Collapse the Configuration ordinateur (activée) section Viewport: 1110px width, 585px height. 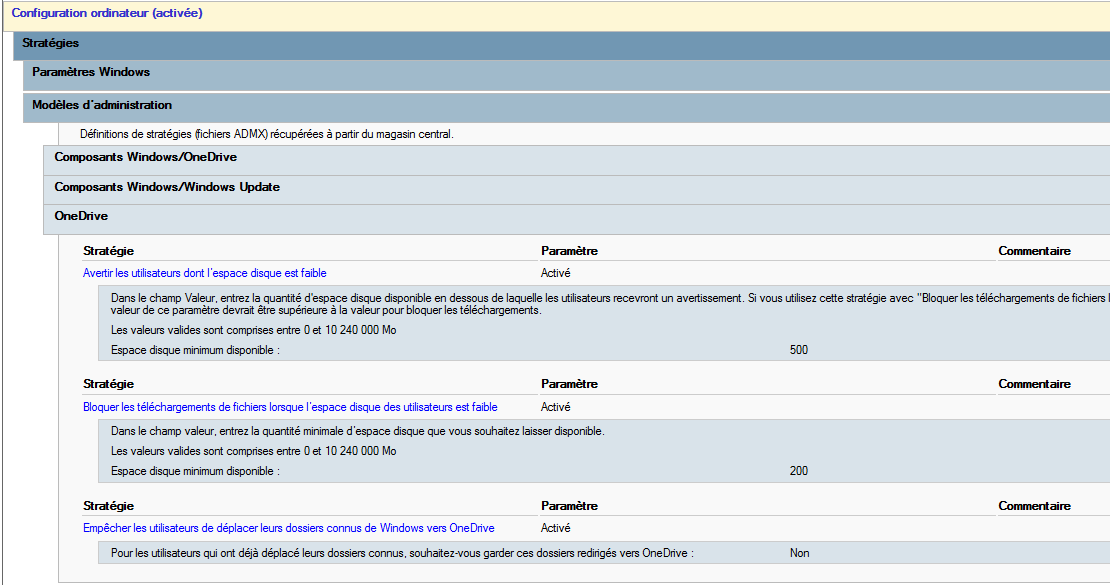[106, 13]
